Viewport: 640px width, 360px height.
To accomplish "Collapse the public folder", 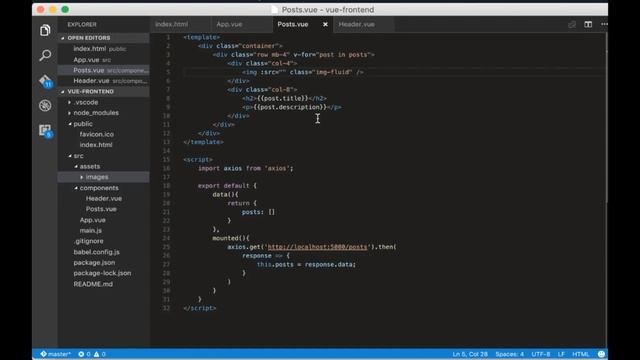I will [x=104, y=124].
